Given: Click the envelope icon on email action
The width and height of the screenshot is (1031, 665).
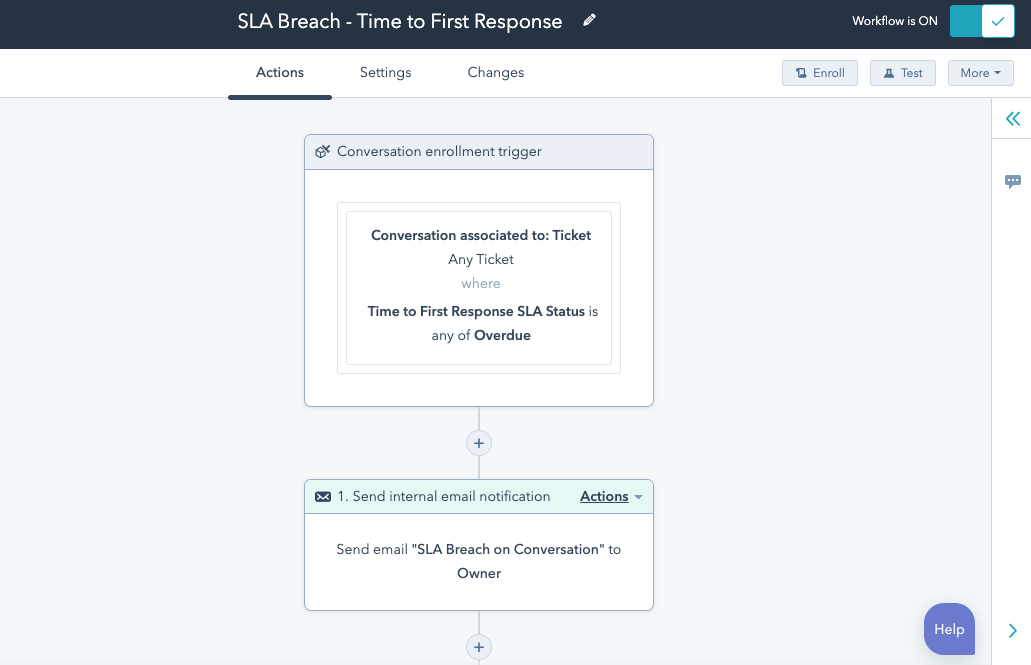Looking at the screenshot, I should [323, 497].
